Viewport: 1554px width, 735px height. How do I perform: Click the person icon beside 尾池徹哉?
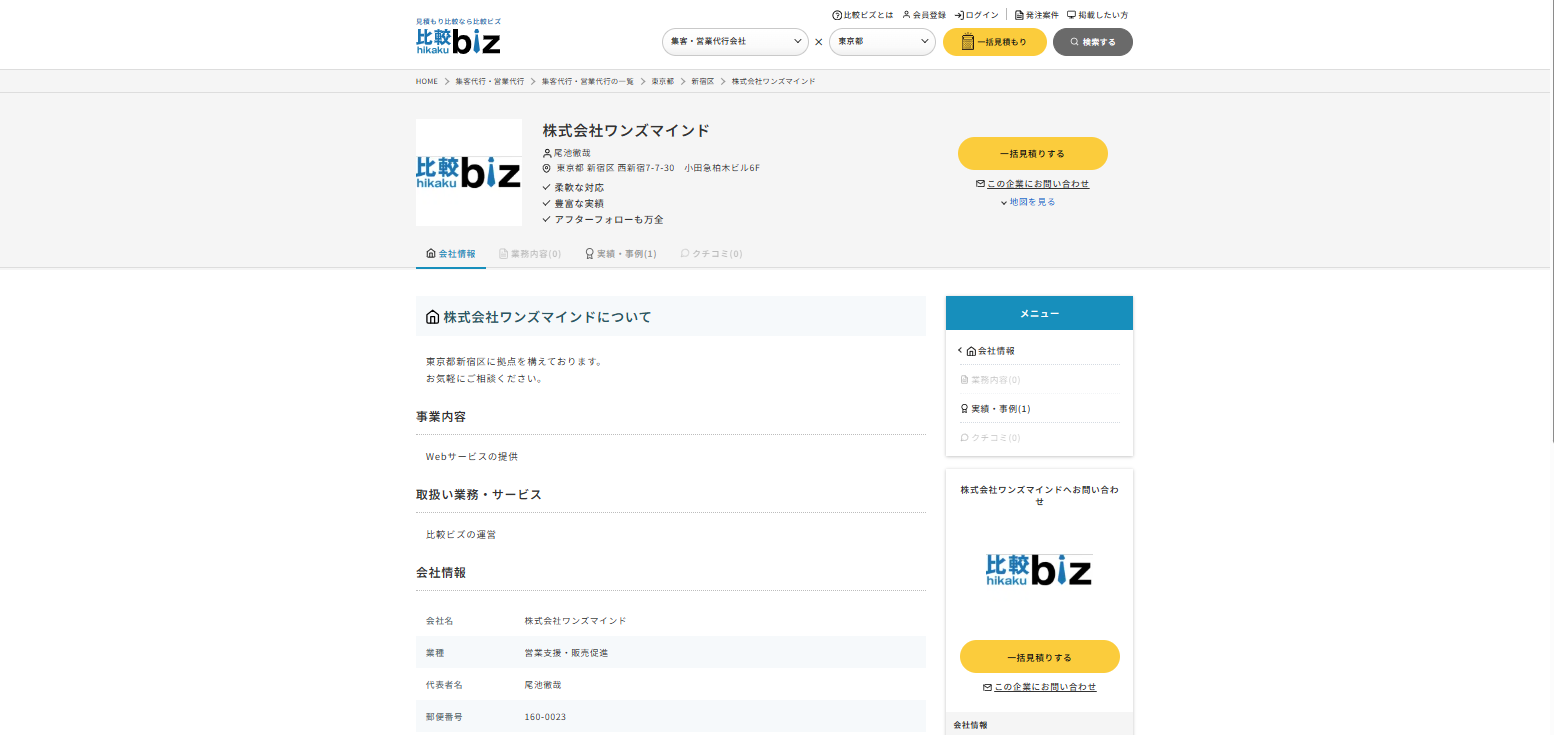[x=547, y=153]
